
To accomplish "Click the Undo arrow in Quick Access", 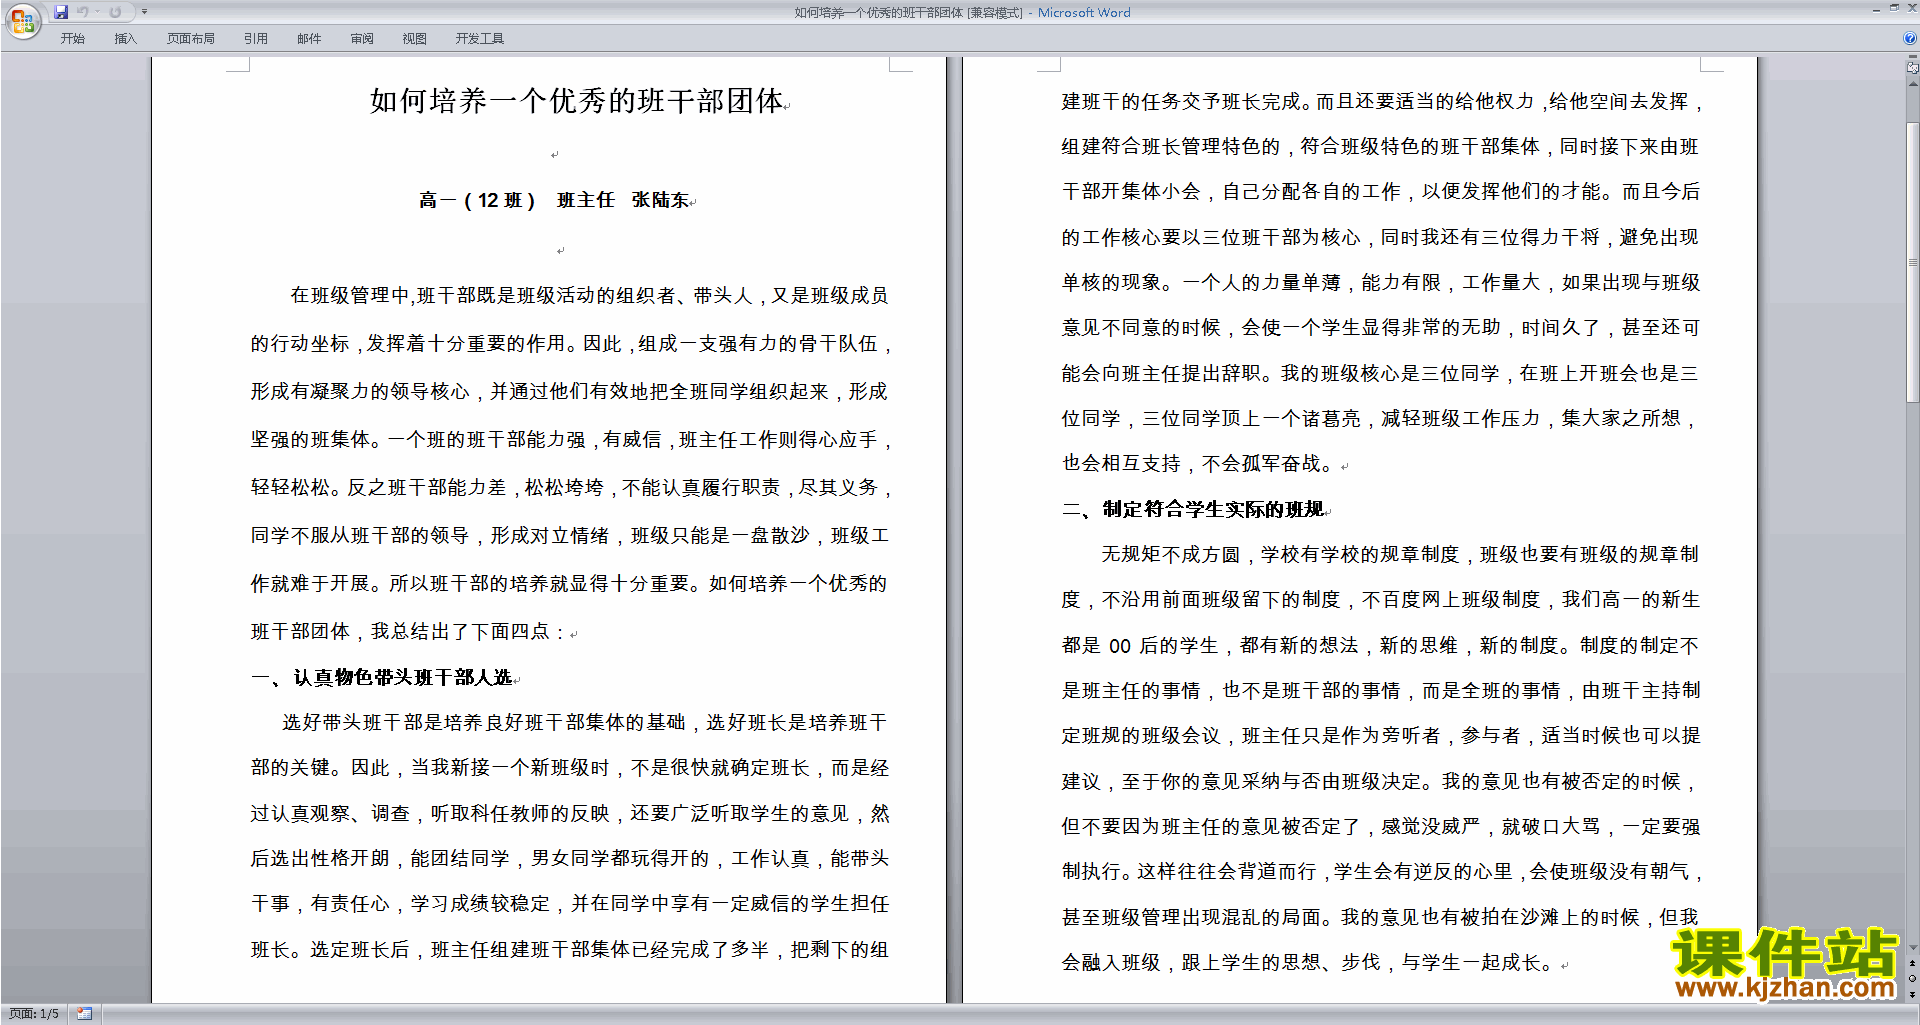I will point(83,12).
